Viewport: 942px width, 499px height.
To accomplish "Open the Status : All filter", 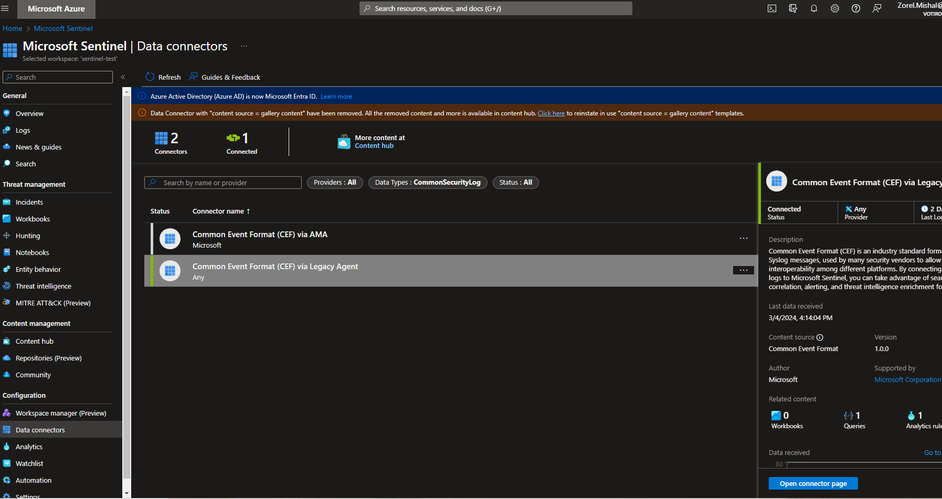I will click(x=515, y=183).
